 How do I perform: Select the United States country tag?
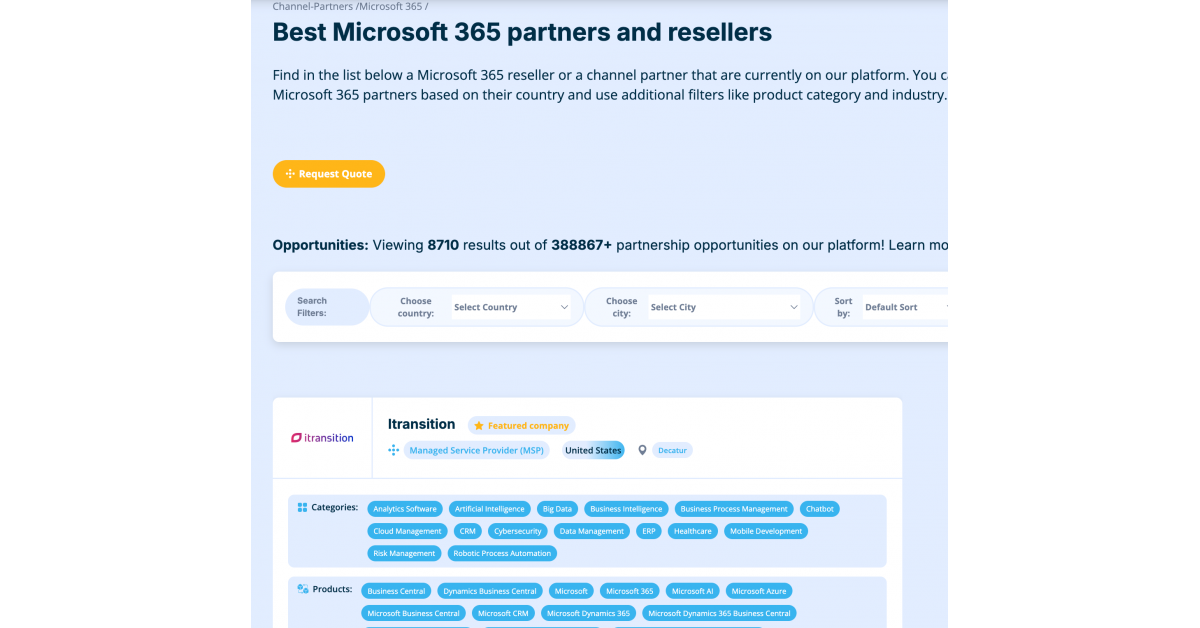[x=593, y=451]
